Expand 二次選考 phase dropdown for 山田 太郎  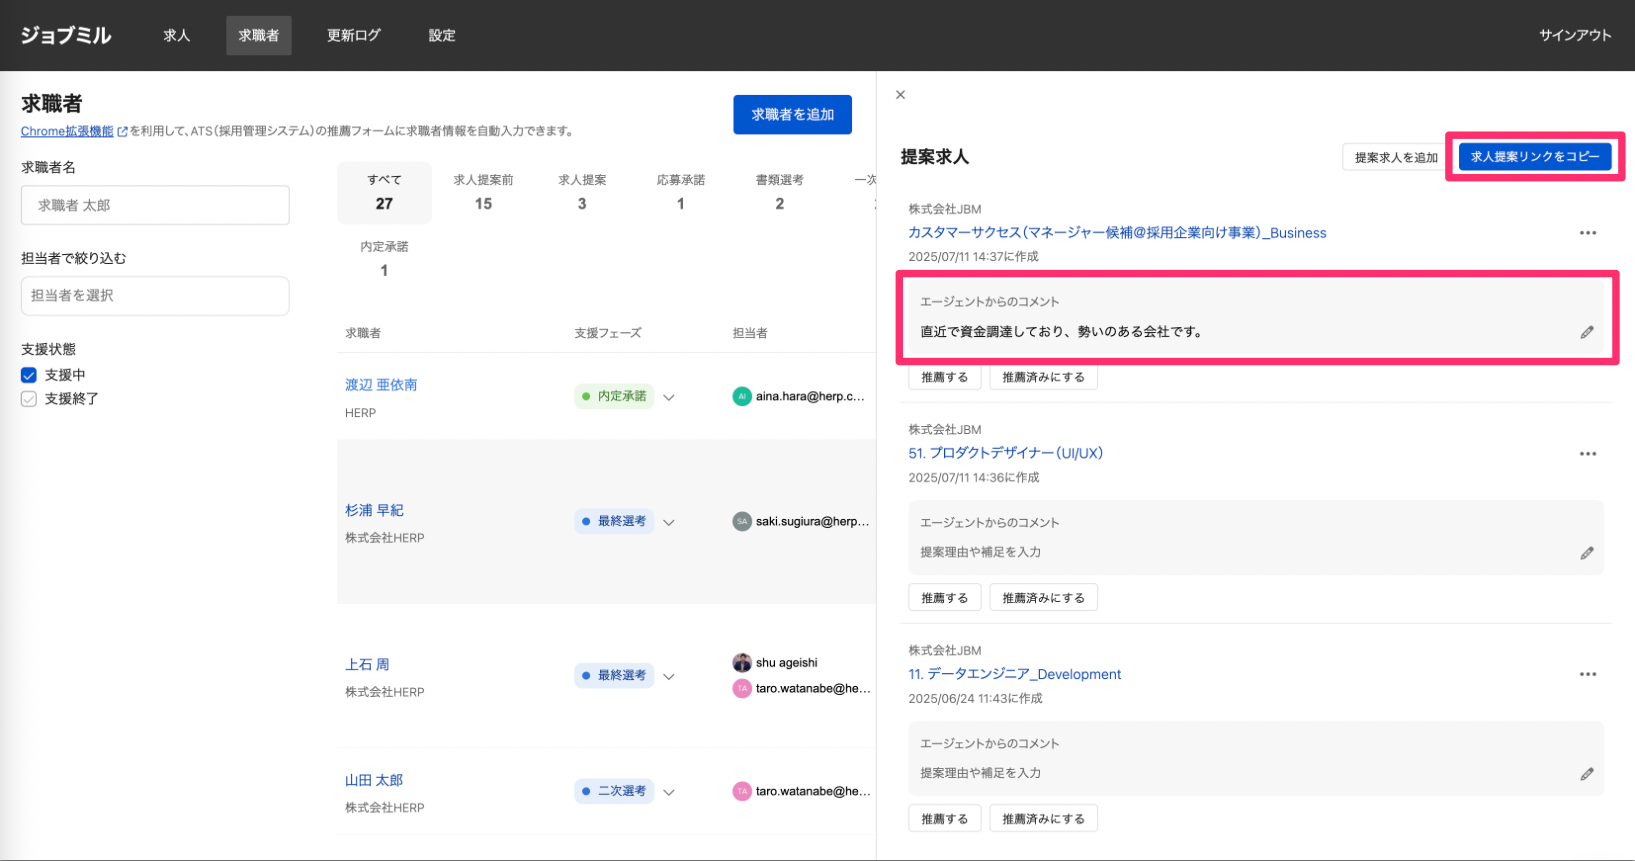coord(669,792)
